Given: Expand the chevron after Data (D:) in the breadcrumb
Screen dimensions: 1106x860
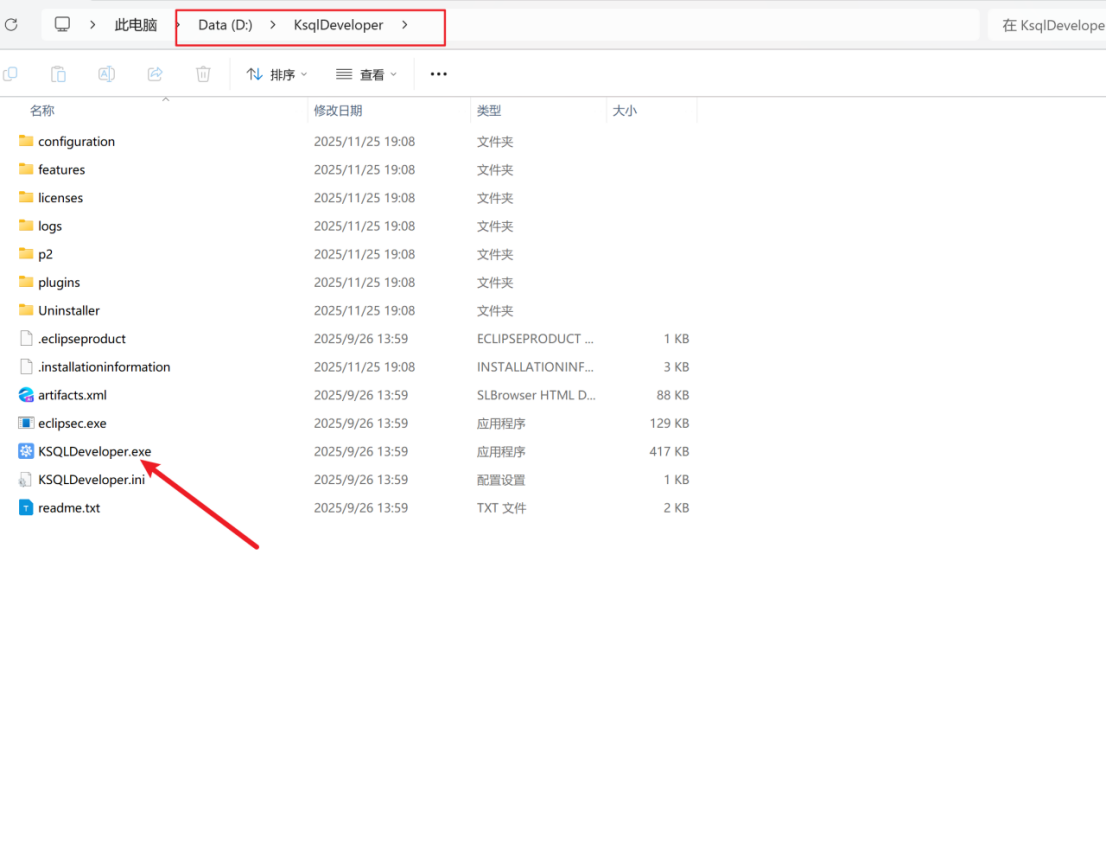Looking at the screenshot, I should [x=273, y=25].
